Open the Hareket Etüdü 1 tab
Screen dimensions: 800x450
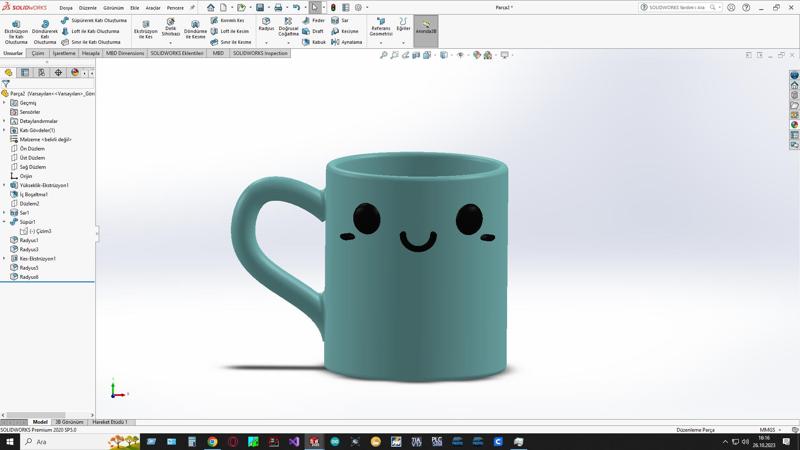110,422
